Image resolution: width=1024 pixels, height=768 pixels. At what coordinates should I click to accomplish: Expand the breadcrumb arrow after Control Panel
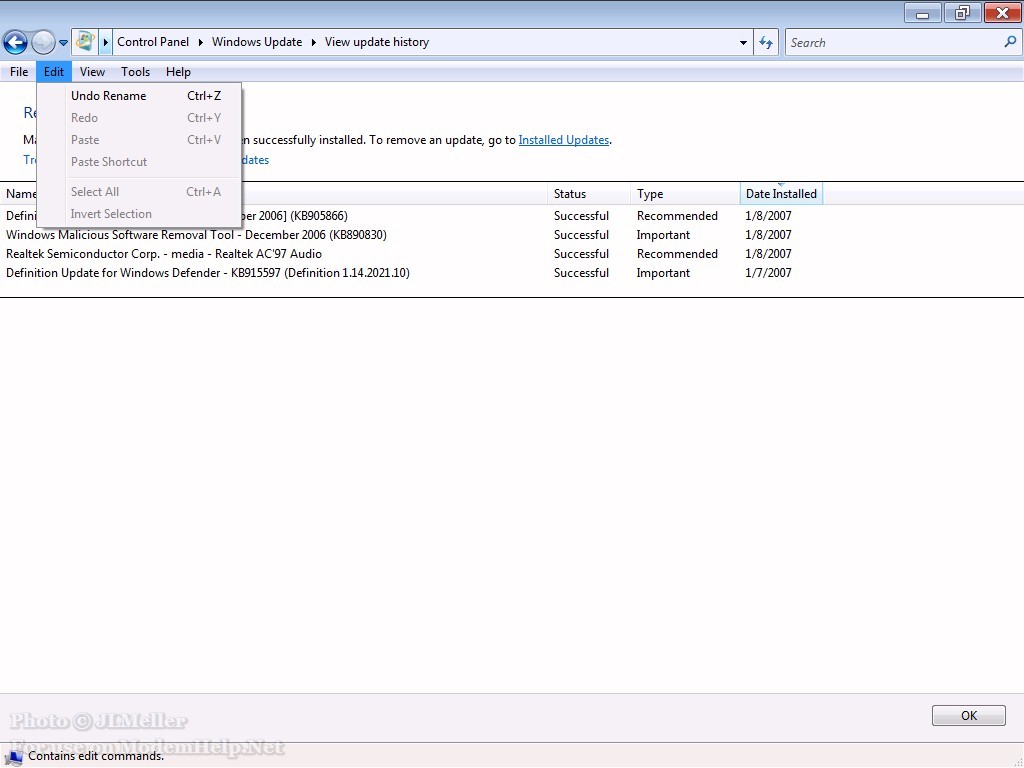click(x=200, y=42)
